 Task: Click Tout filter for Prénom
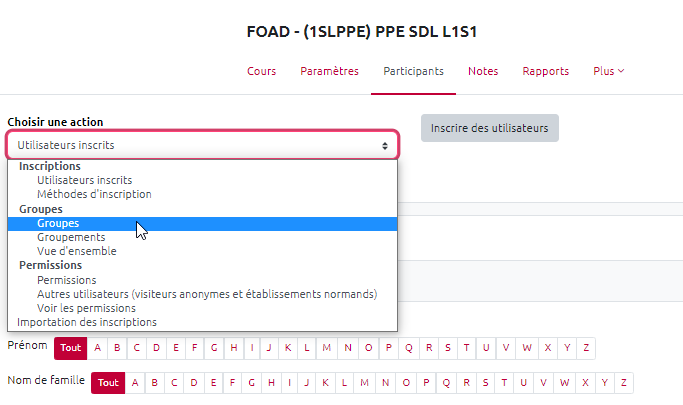click(70, 348)
